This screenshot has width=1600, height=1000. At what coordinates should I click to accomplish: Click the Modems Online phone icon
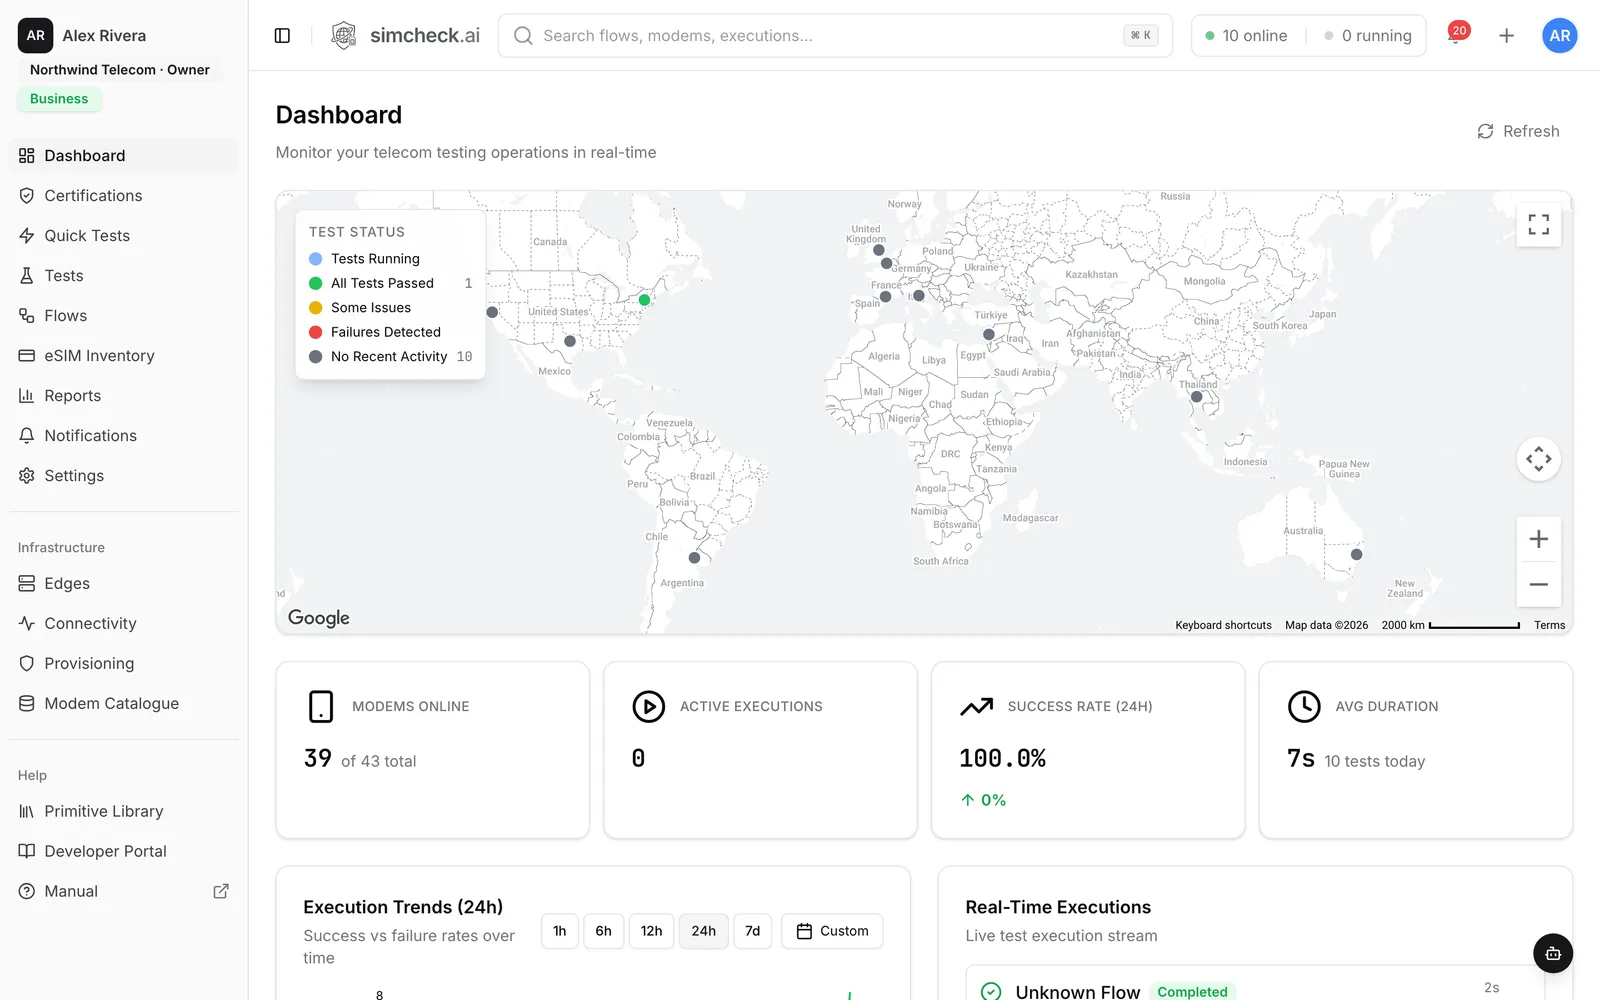320,706
